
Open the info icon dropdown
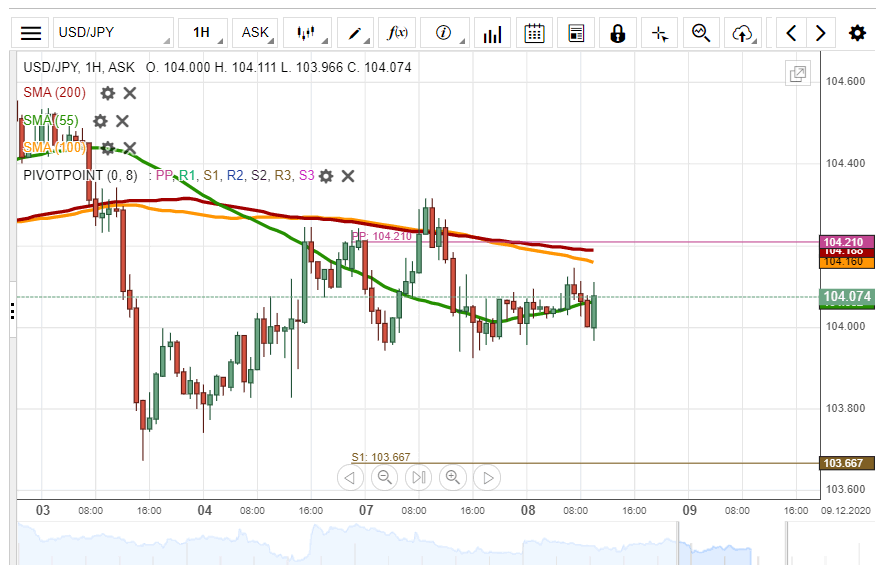coord(445,33)
